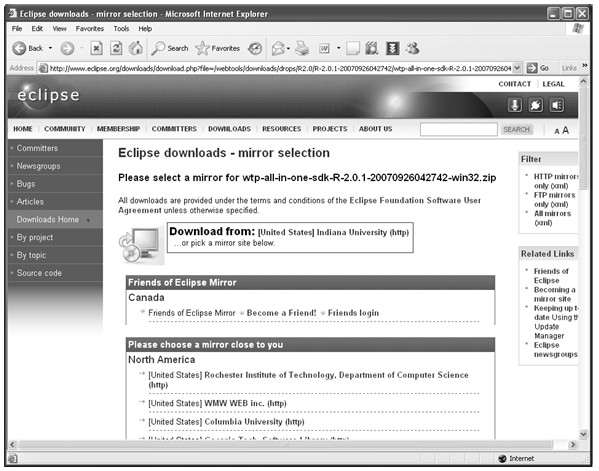Viewport: 599px width, 471px height.
Task: Click the Discuss icon in toolbar
Action: pos(353,49)
